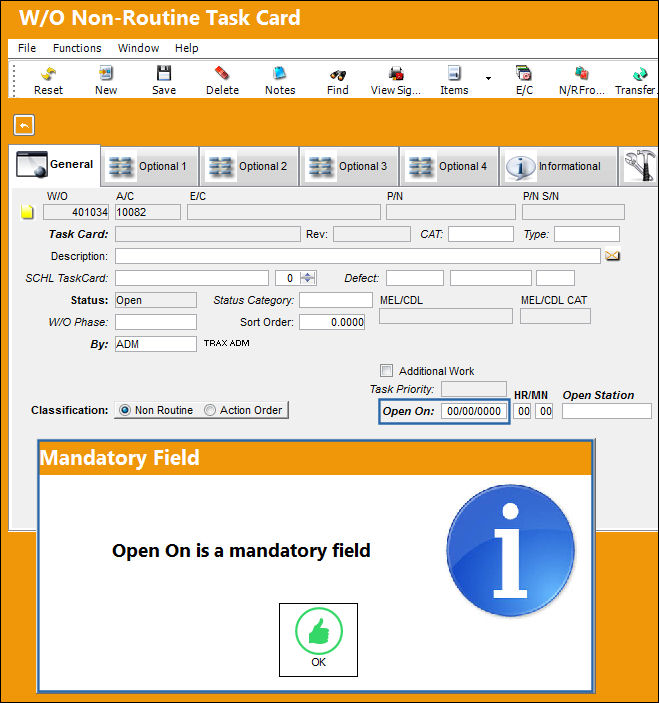This screenshot has height=703, width=659.
Task: Click the By field containing ADM
Action: 156,344
